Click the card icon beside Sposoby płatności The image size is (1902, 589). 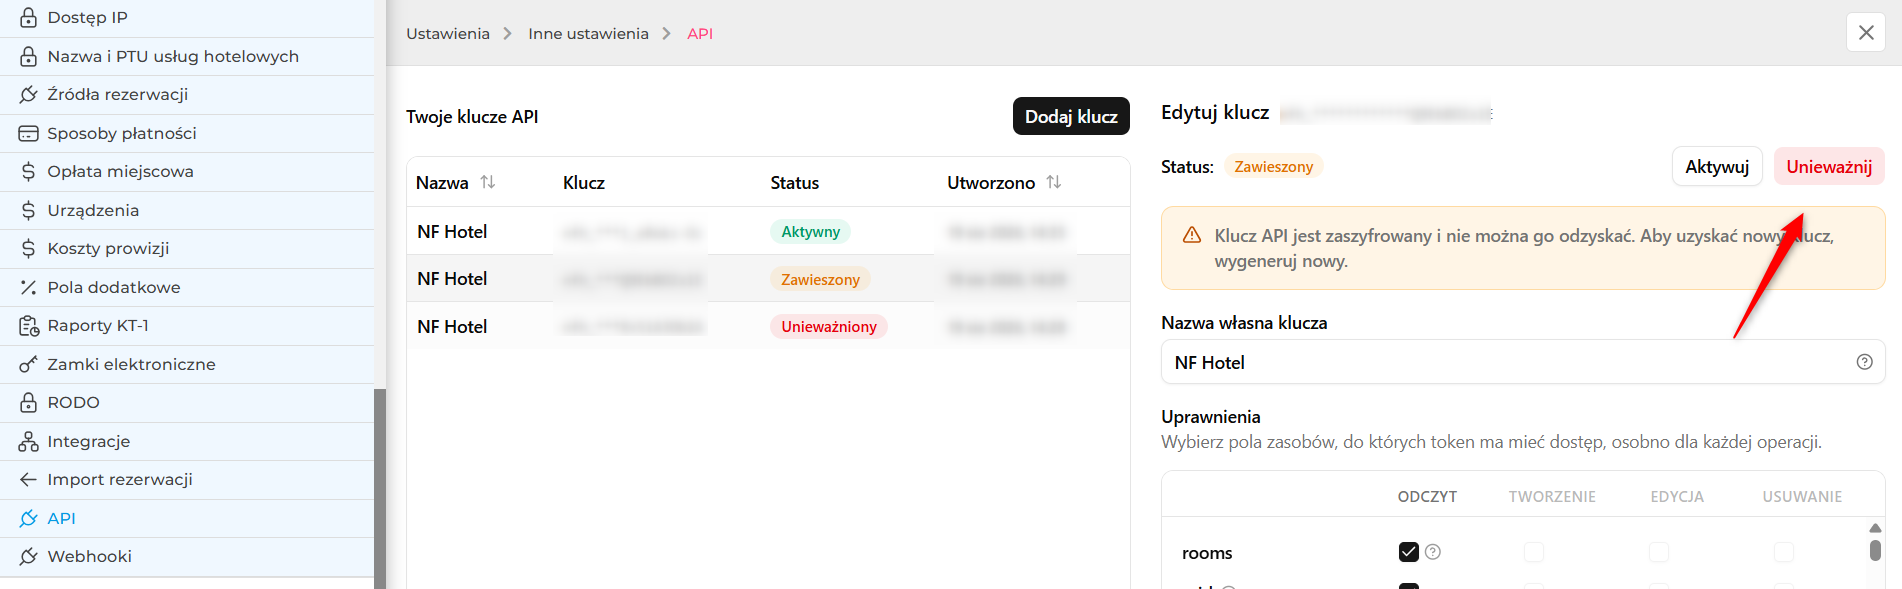tap(28, 133)
